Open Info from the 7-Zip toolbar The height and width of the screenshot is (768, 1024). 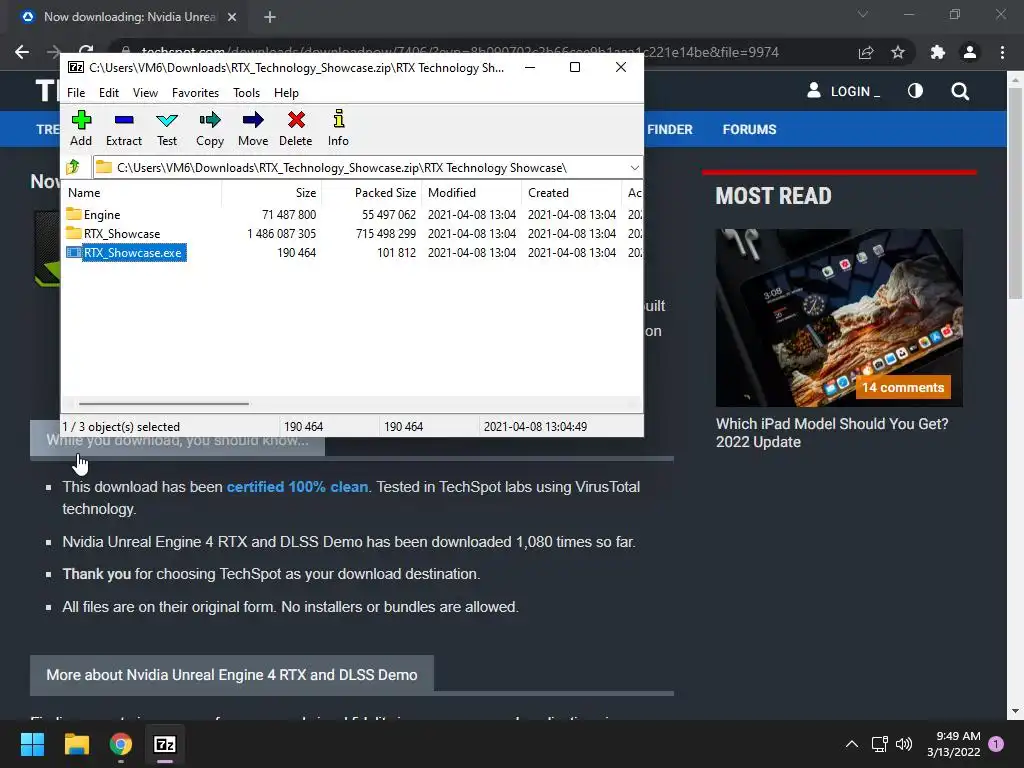tap(338, 128)
